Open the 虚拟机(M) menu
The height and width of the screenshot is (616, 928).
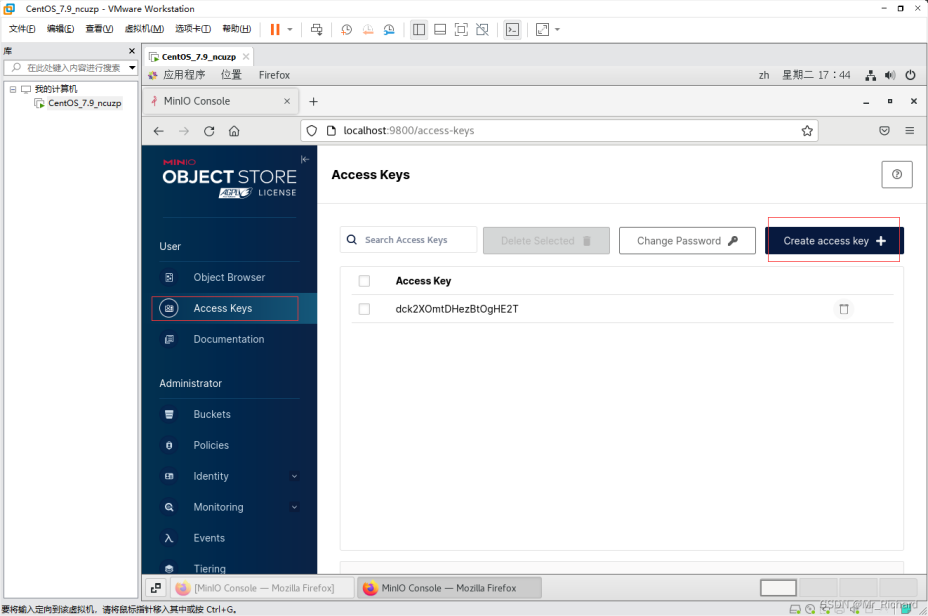tap(144, 29)
